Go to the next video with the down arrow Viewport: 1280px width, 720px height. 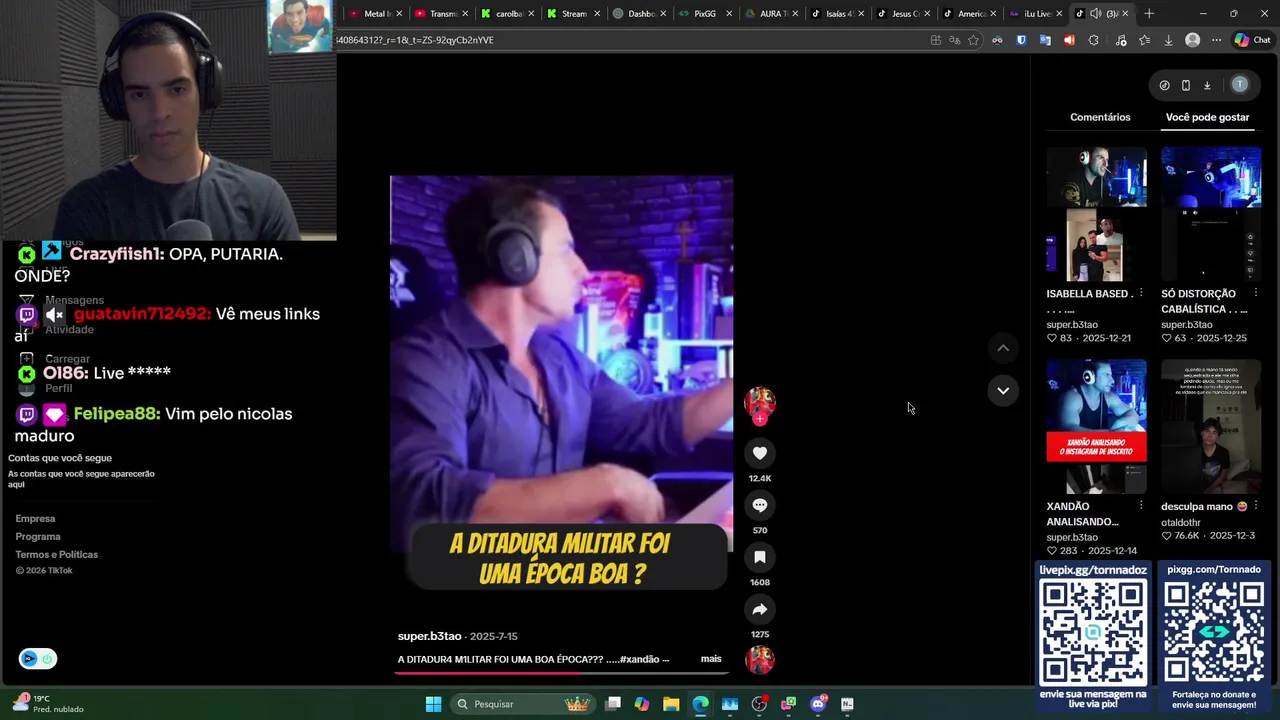[x=1003, y=390]
